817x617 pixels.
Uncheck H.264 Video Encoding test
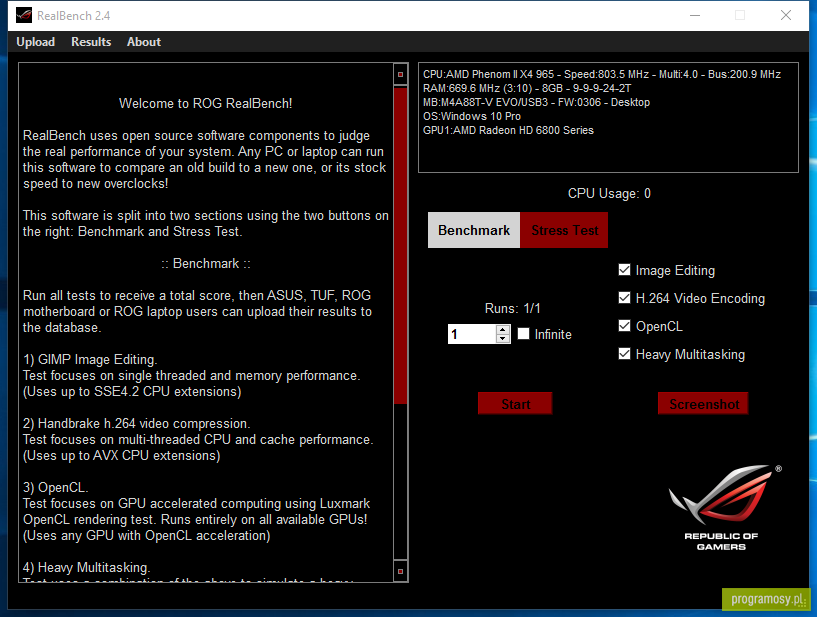click(624, 298)
